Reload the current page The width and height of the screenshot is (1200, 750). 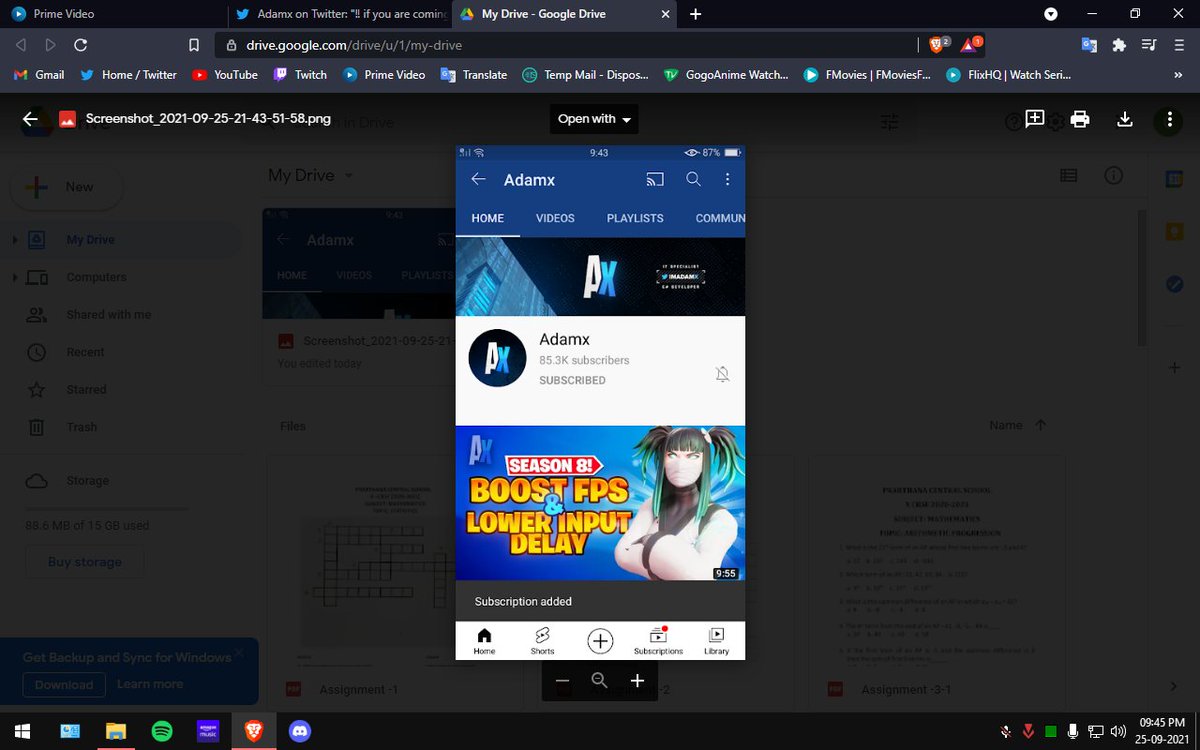click(x=81, y=45)
